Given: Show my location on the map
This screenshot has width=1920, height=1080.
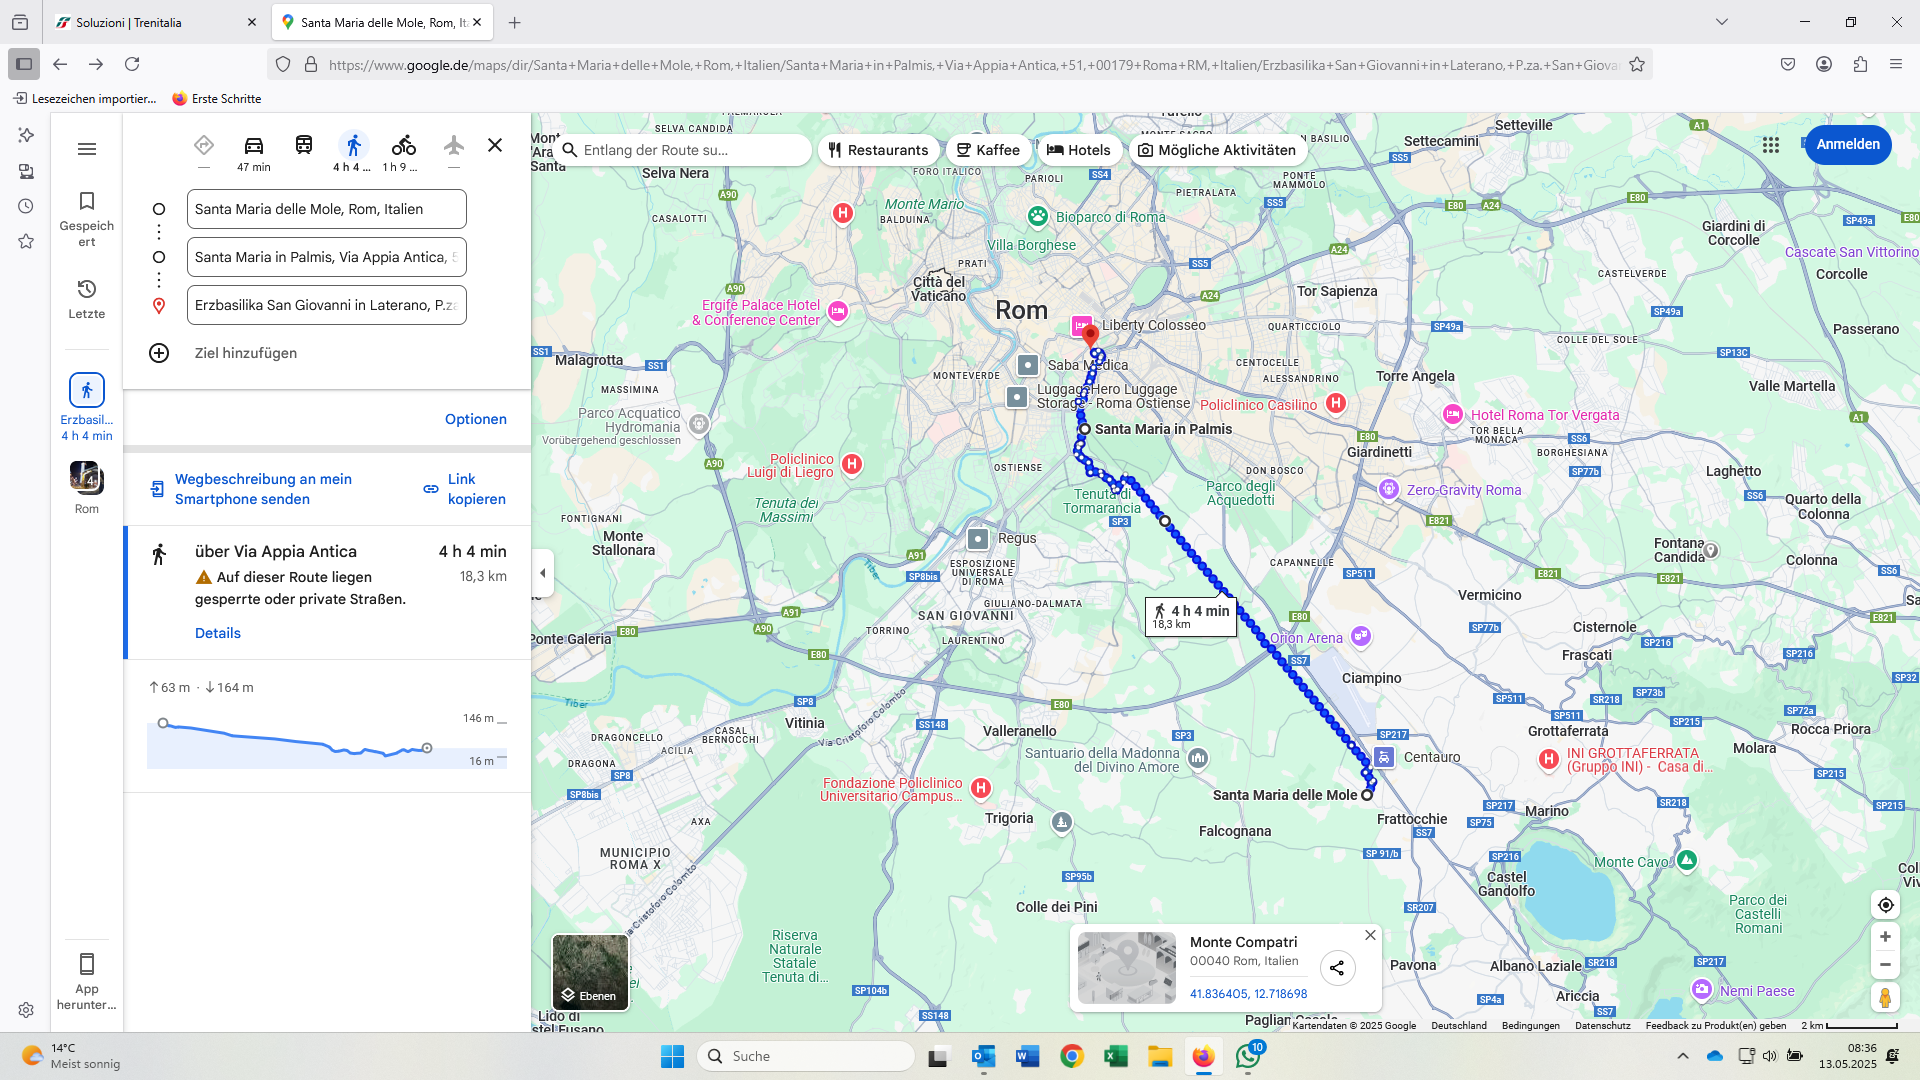Looking at the screenshot, I should (1885, 905).
